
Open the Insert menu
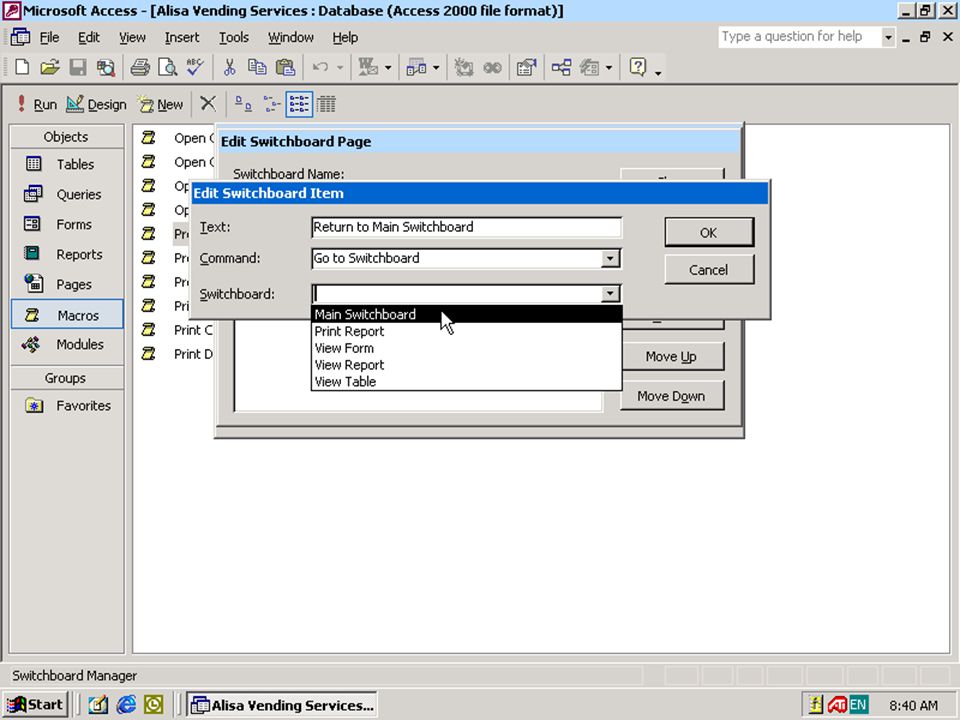(182, 37)
